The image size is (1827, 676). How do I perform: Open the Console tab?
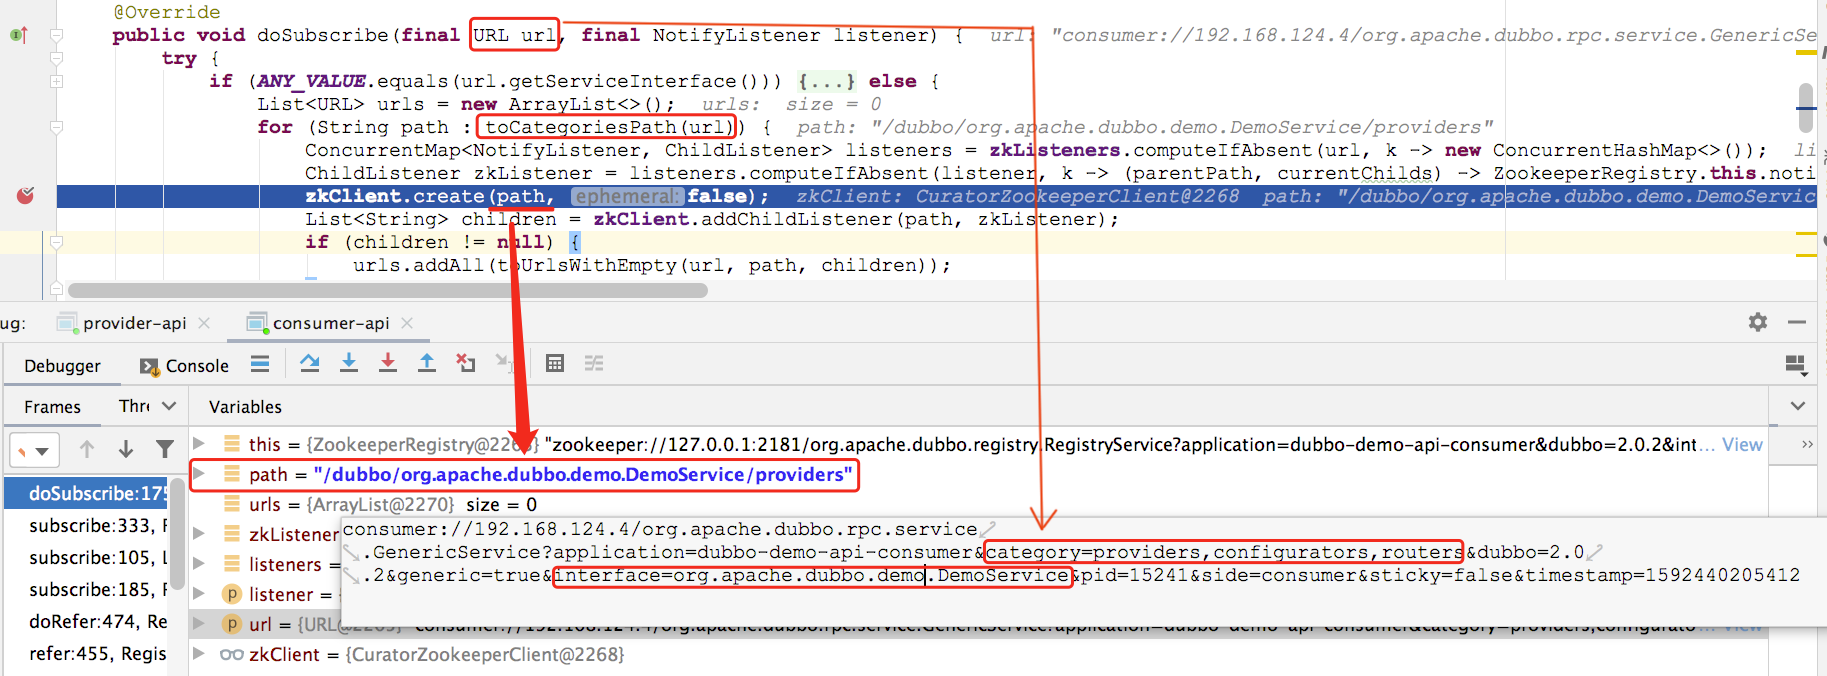tap(185, 366)
